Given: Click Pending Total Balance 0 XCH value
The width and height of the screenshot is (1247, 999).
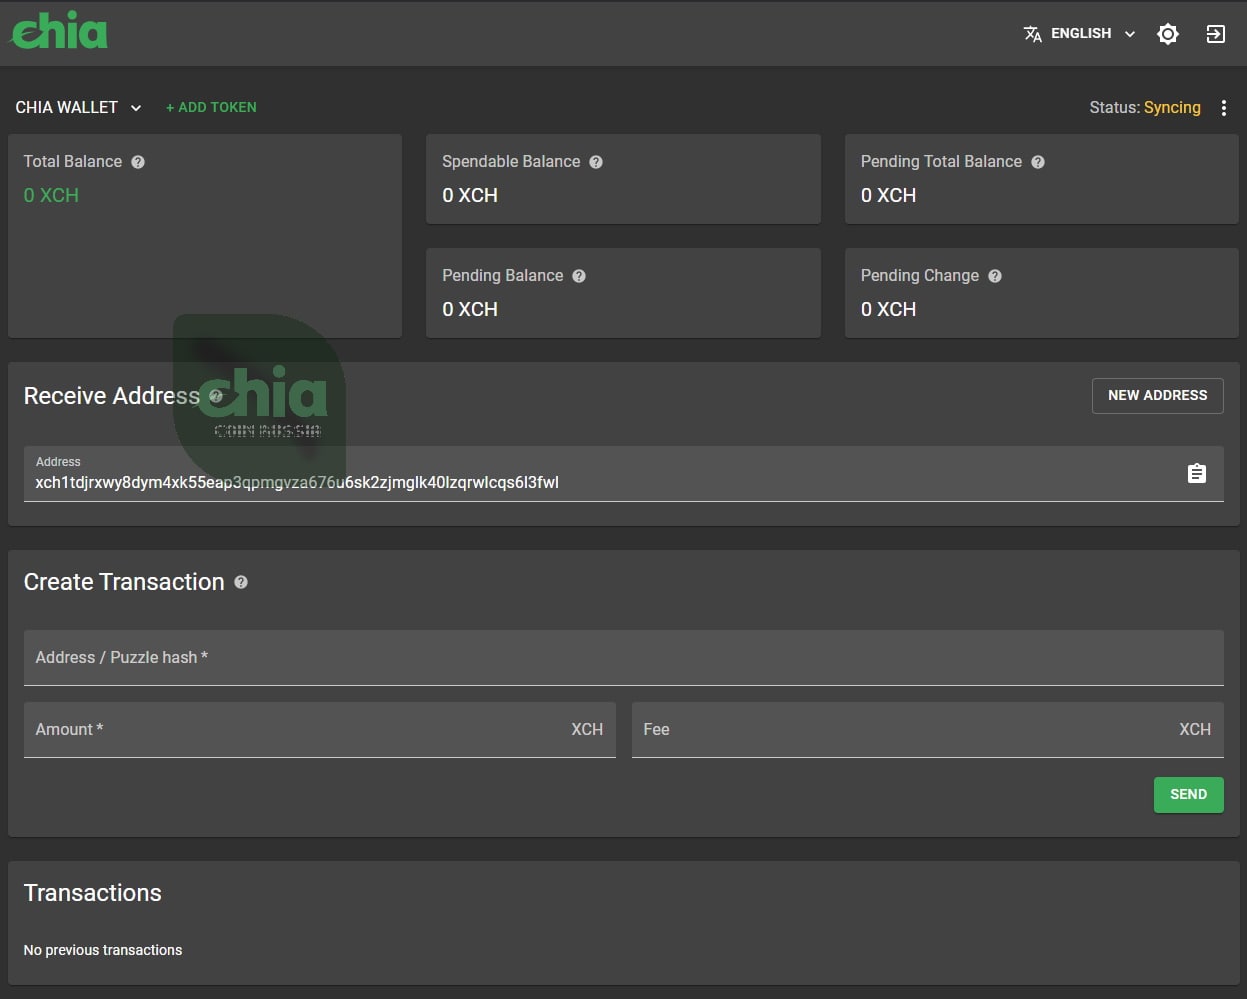Looking at the screenshot, I should [x=889, y=195].
